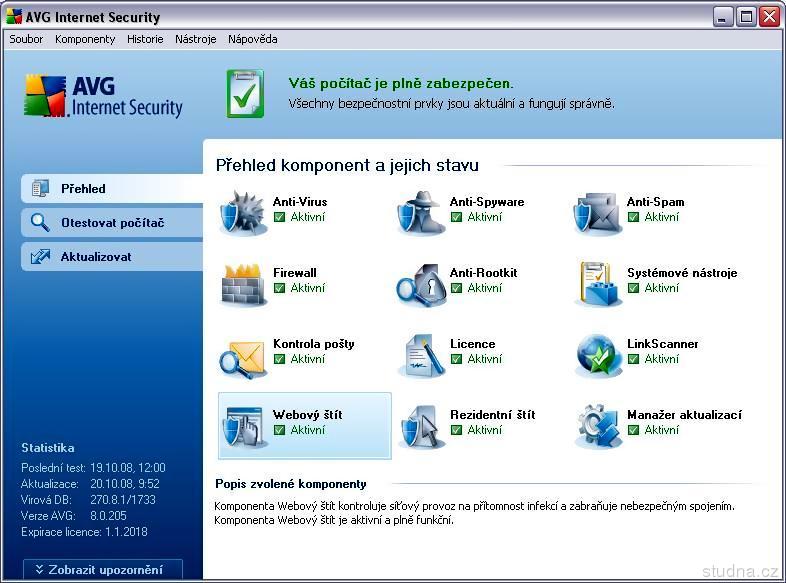The height and width of the screenshot is (583, 786).
Task: Open the Komponenty menu
Action: pos(85,39)
